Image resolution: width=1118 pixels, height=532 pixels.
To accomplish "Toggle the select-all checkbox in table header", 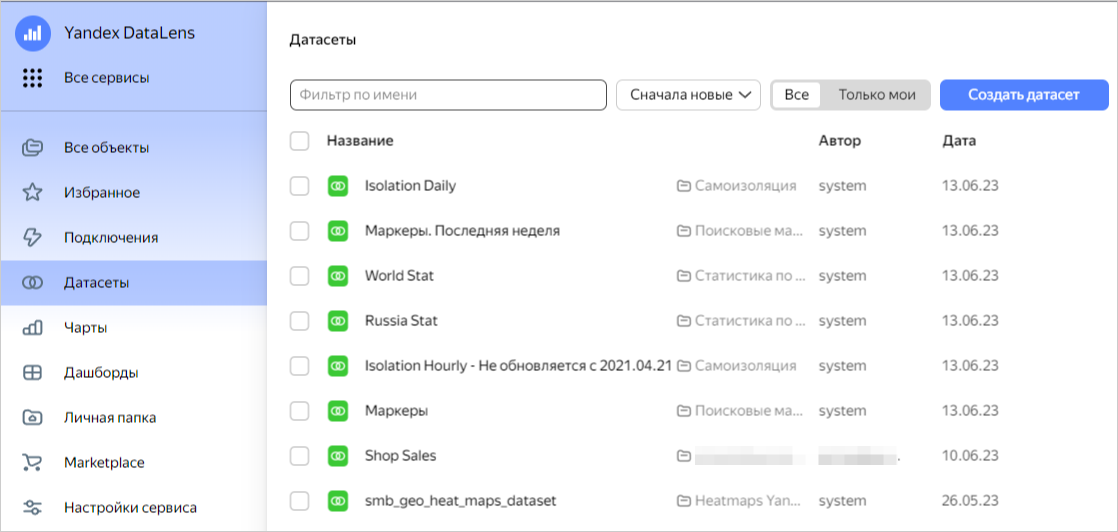I will click(x=299, y=141).
